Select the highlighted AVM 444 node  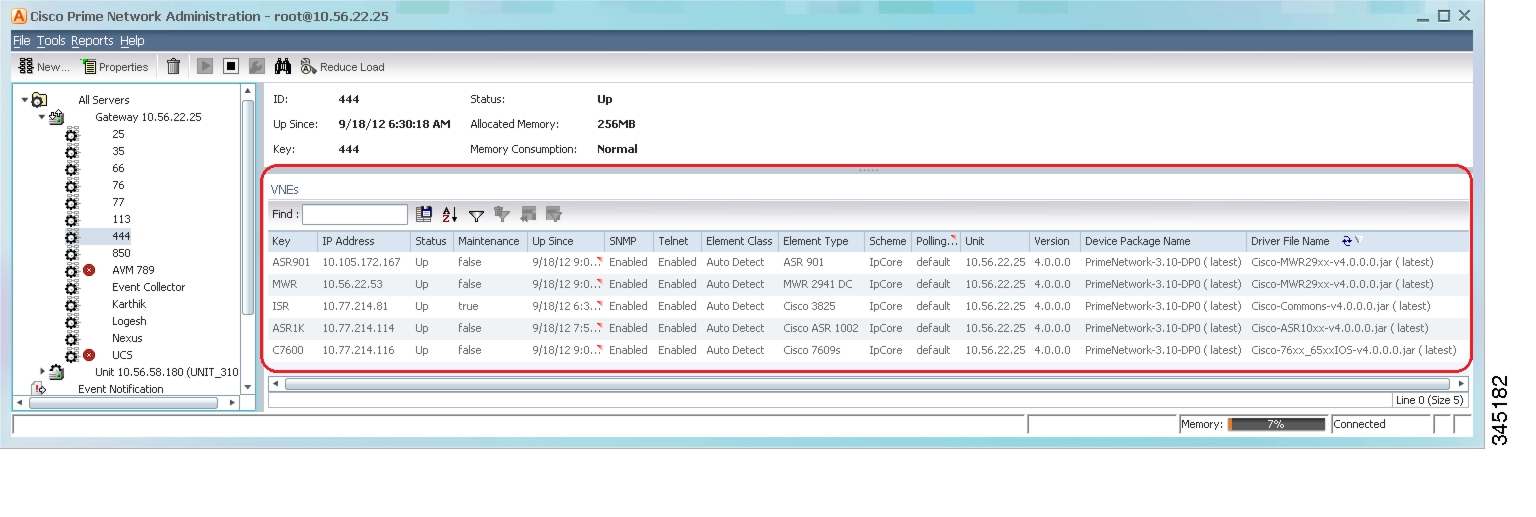121,236
